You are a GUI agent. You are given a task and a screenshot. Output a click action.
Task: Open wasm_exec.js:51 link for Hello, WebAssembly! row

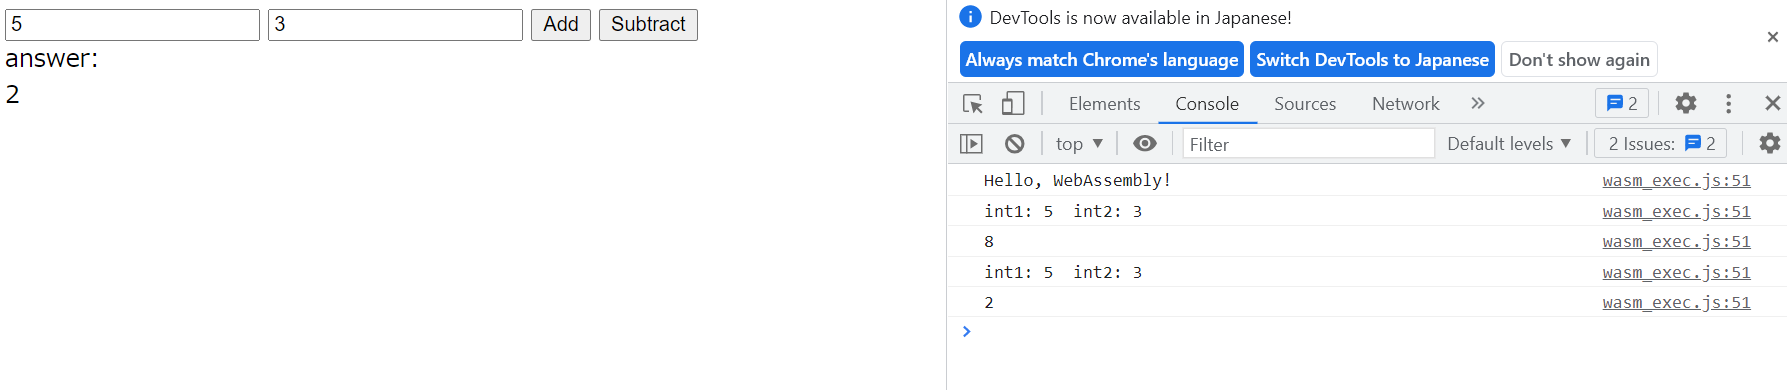[1676, 181]
